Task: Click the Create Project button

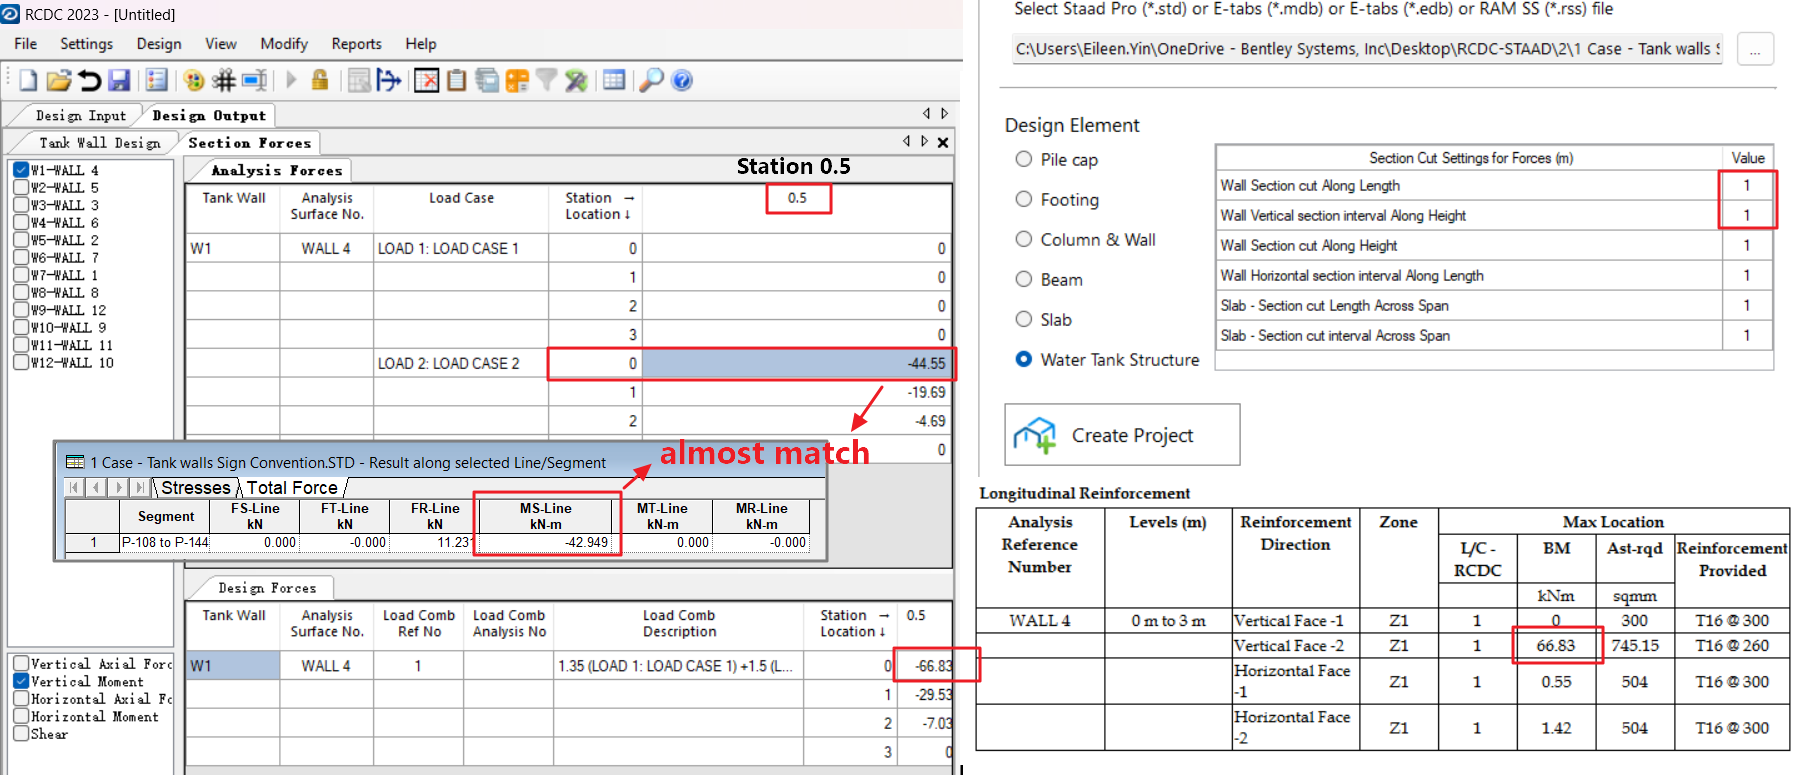Action: [x=1122, y=435]
